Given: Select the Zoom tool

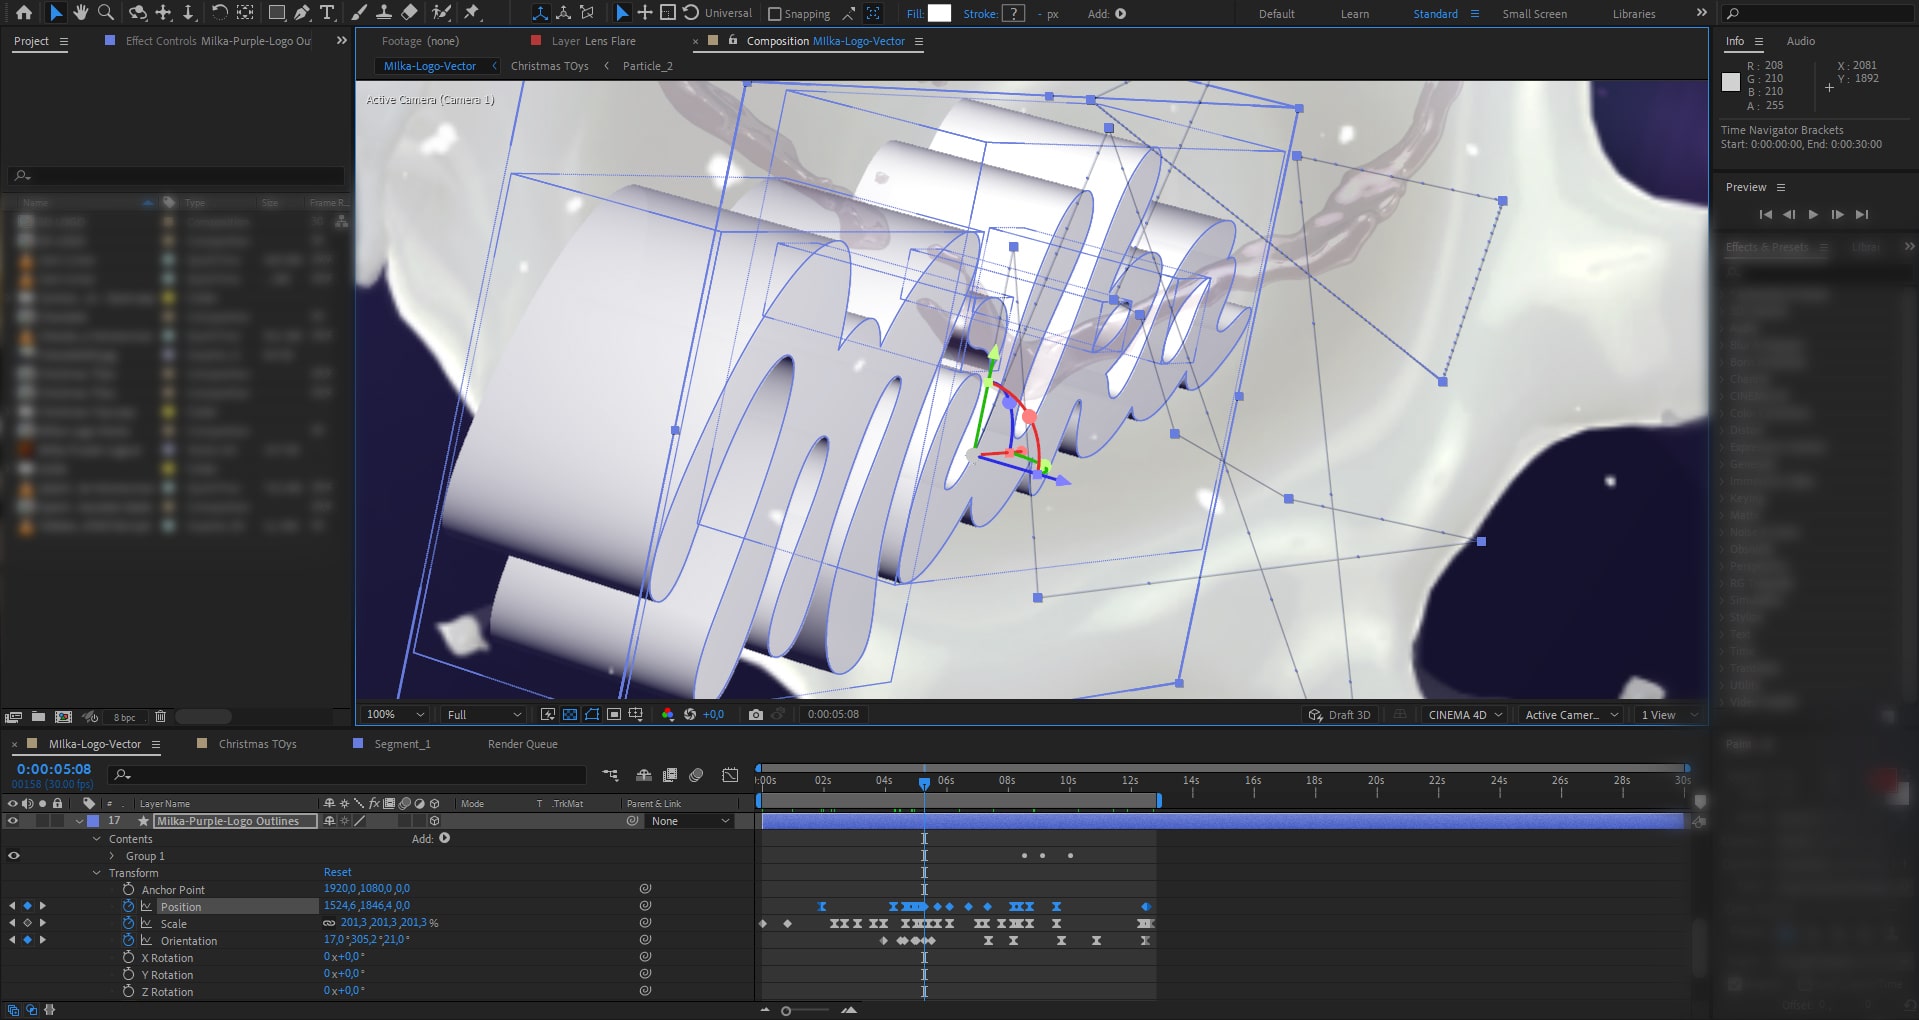Looking at the screenshot, I should (105, 13).
